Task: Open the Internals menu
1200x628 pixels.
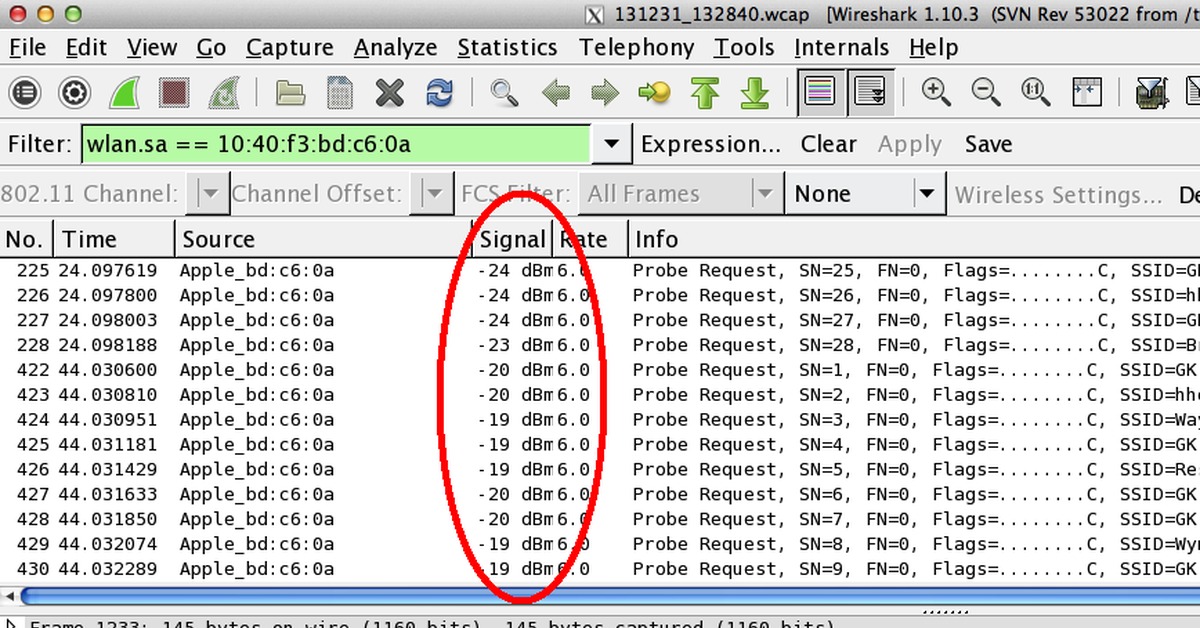Action: pos(841,47)
